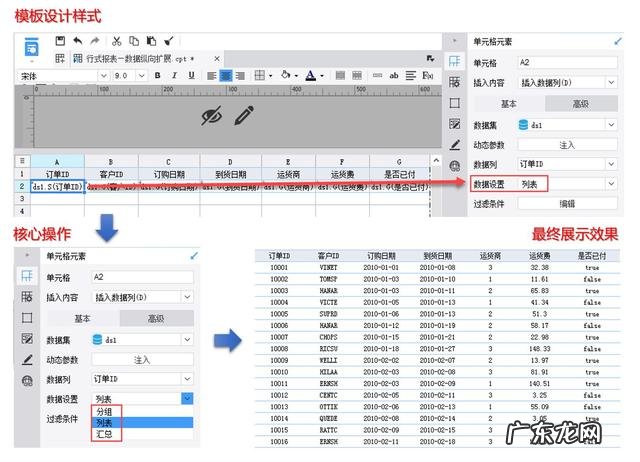Switch to 高级 tab in 模板设计样式 panel
The height and width of the screenshot is (462, 640).
click(x=581, y=104)
